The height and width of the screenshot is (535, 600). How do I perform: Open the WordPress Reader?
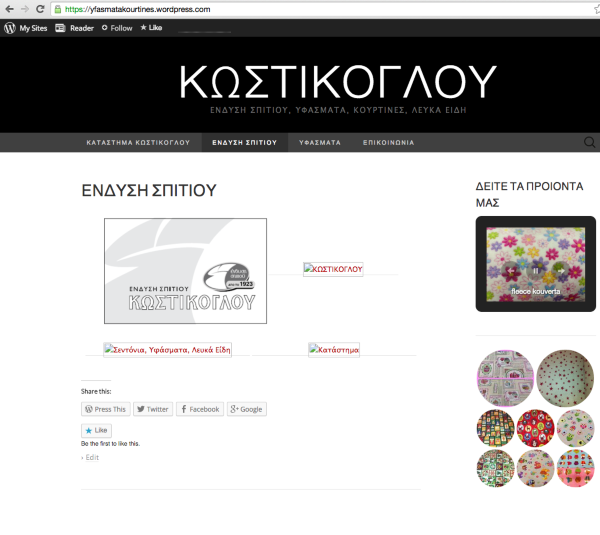pyautogui.click(x=75, y=28)
